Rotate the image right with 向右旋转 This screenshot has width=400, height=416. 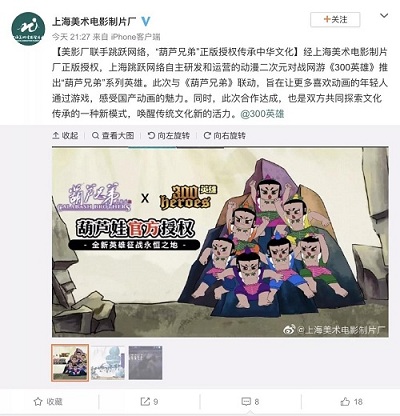tap(225, 135)
